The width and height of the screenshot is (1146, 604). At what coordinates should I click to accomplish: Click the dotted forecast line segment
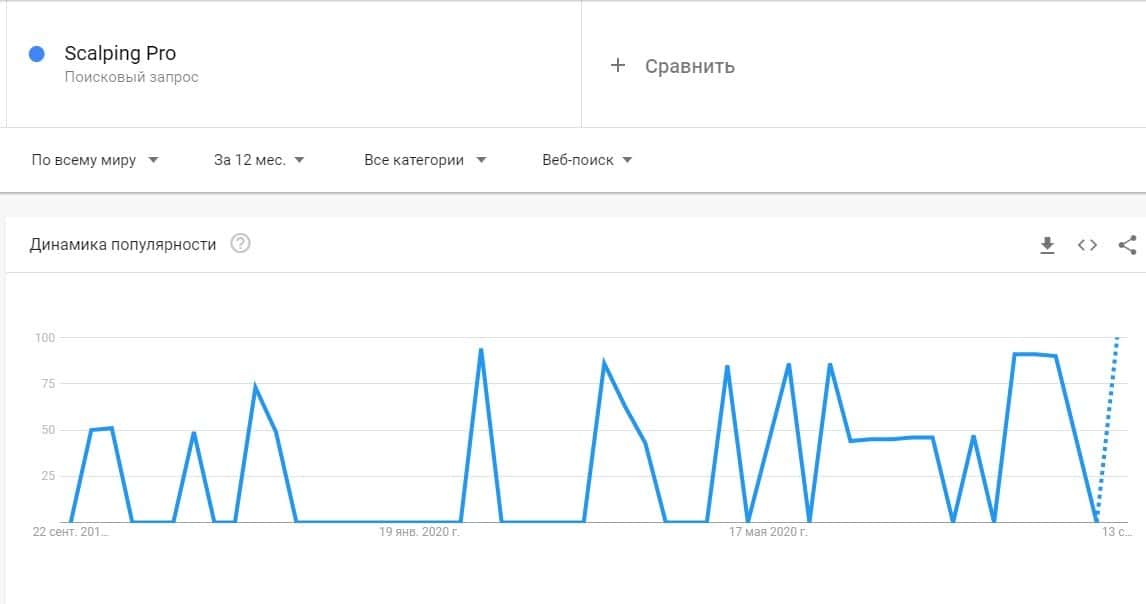[x=1107, y=430]
